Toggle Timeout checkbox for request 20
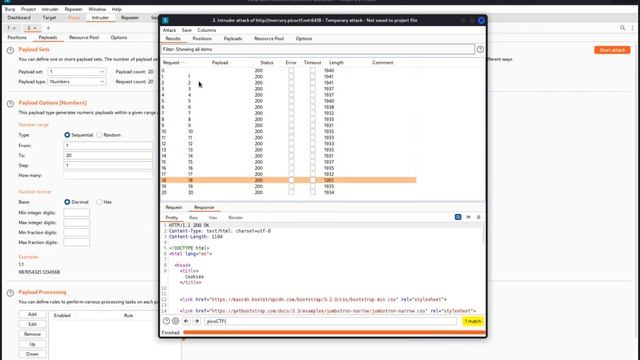Viewport: 640px width, 360px height. coord(313,192)
